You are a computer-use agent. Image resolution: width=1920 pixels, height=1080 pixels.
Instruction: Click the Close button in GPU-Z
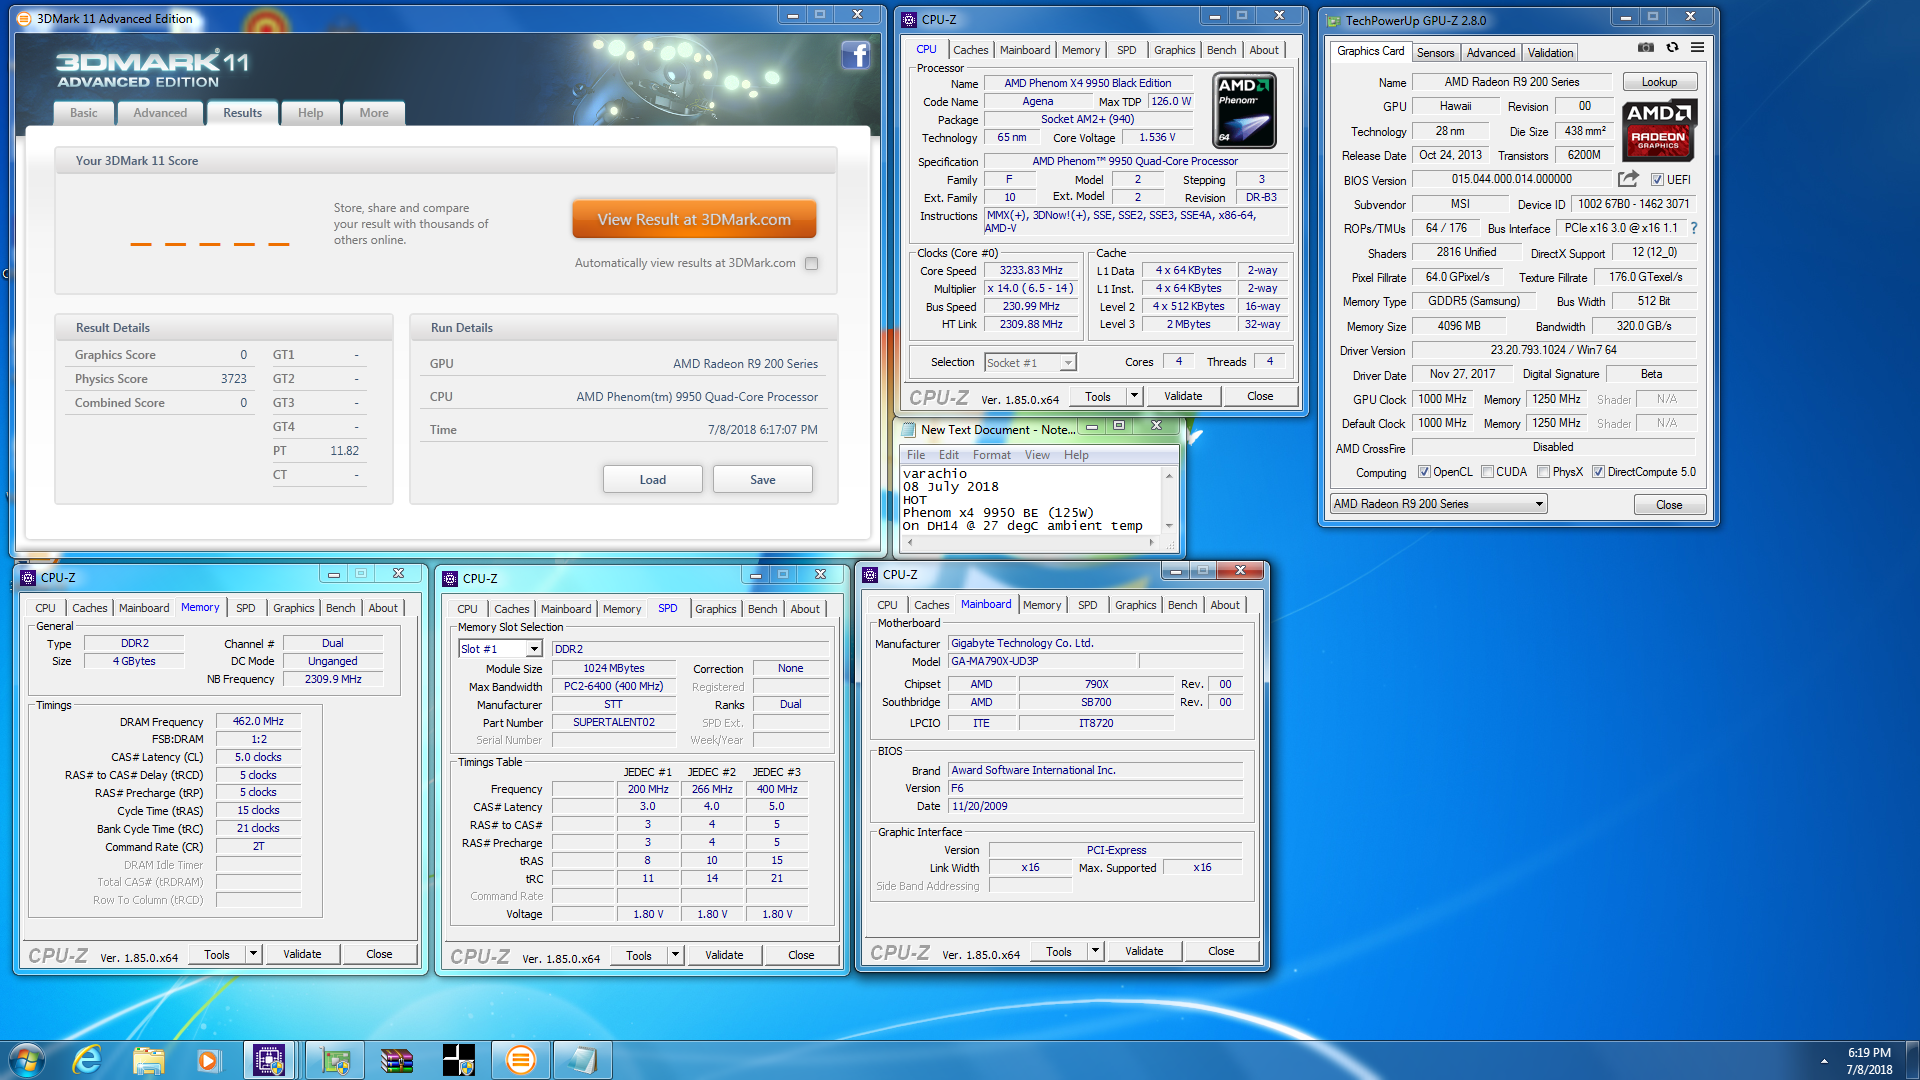tap(1669, 505)
